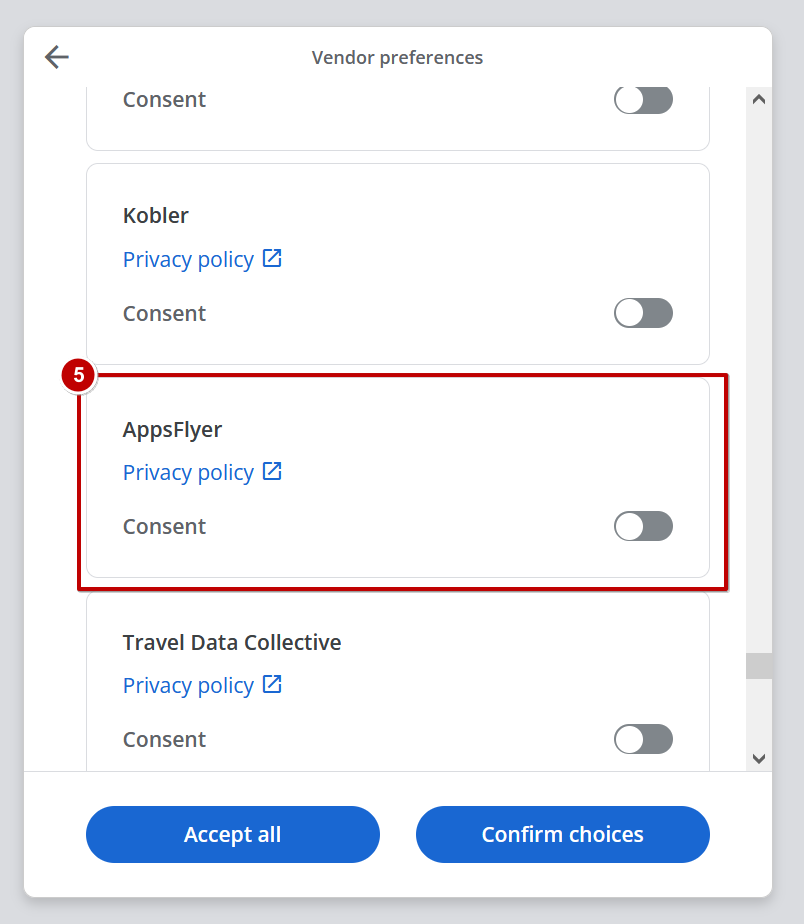This screenshot has width=804, height=924.
Task: Open Kobler's Privacy policy link
Action: pyautogui.click(x=188, y=258)
